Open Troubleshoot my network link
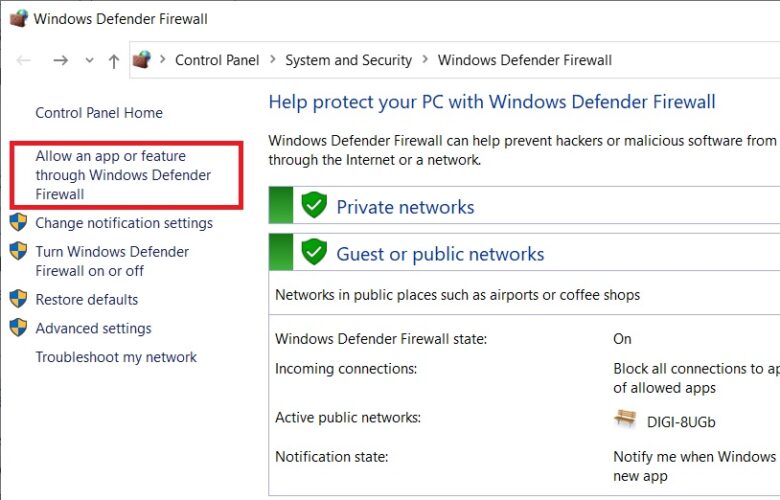 pyautogui.click(x=116, y=357)
